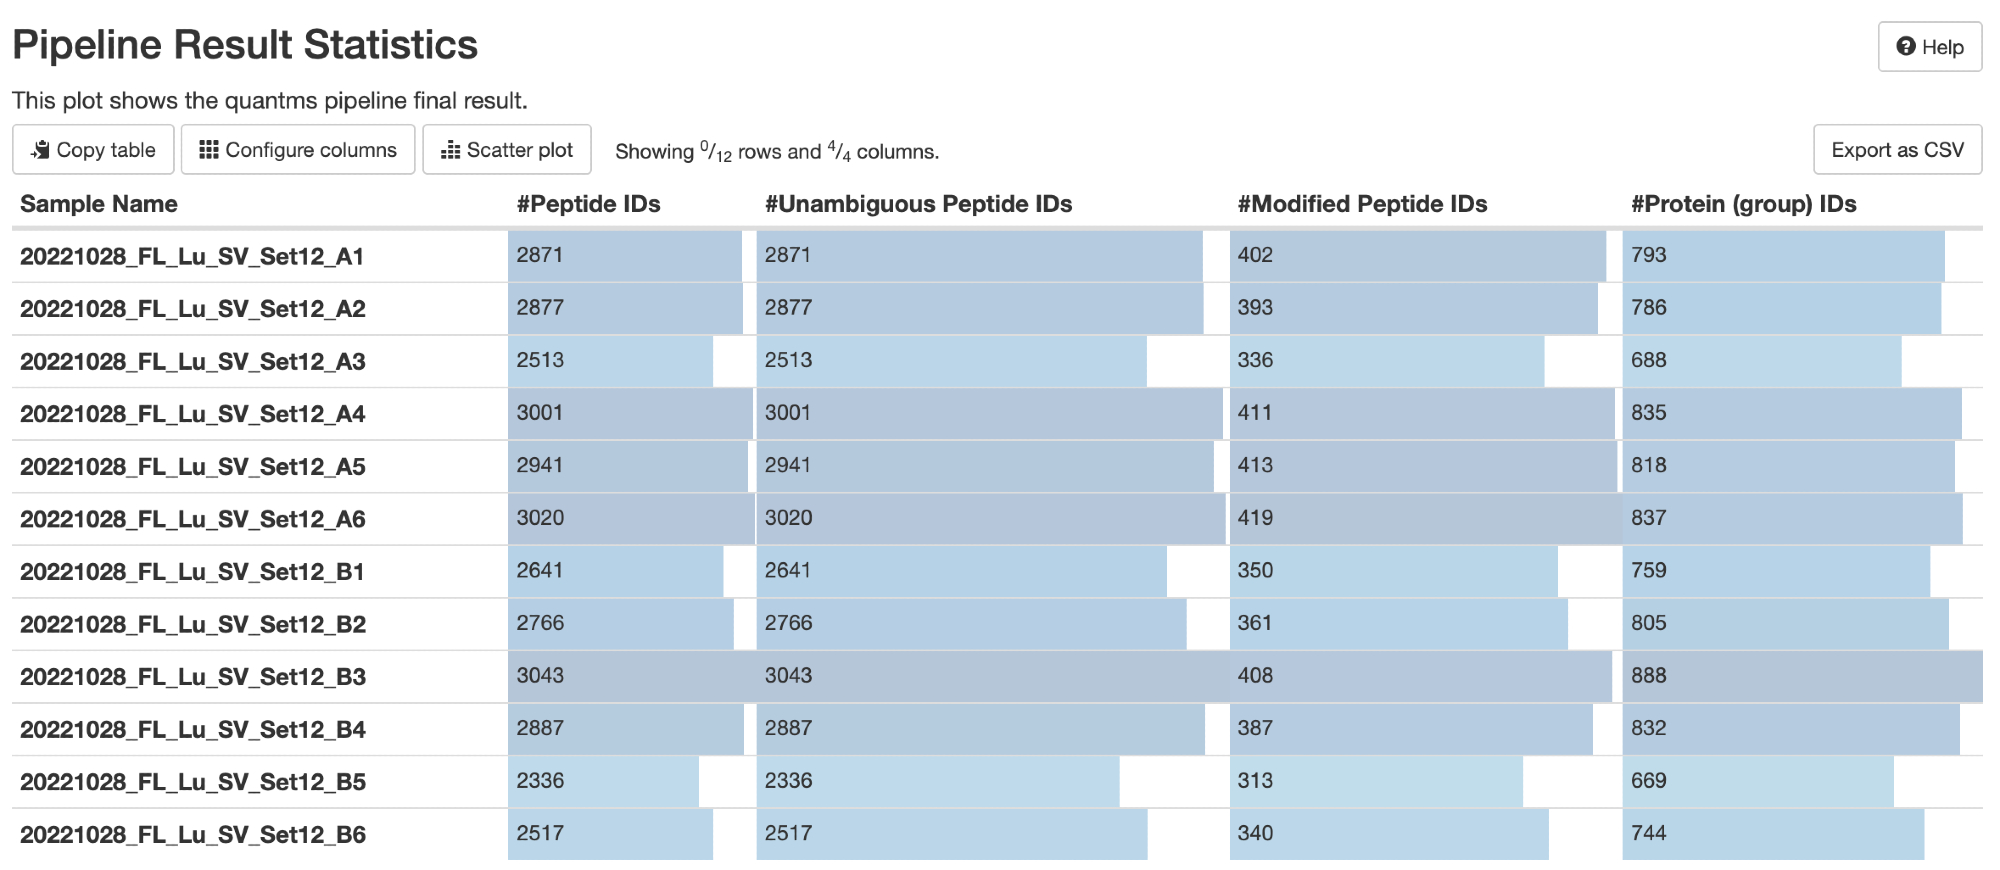2000x870 pixels.
Task: Sort by #Unambiguous Peptide IDs header
Action: 918,204
